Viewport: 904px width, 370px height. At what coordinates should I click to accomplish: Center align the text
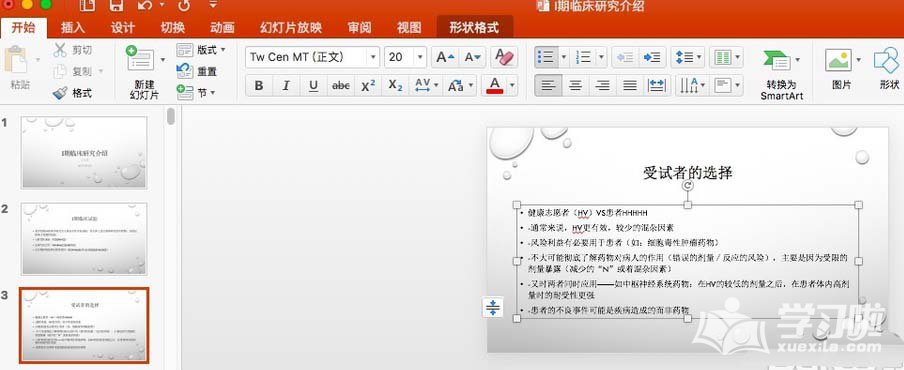tap(575, 86)
